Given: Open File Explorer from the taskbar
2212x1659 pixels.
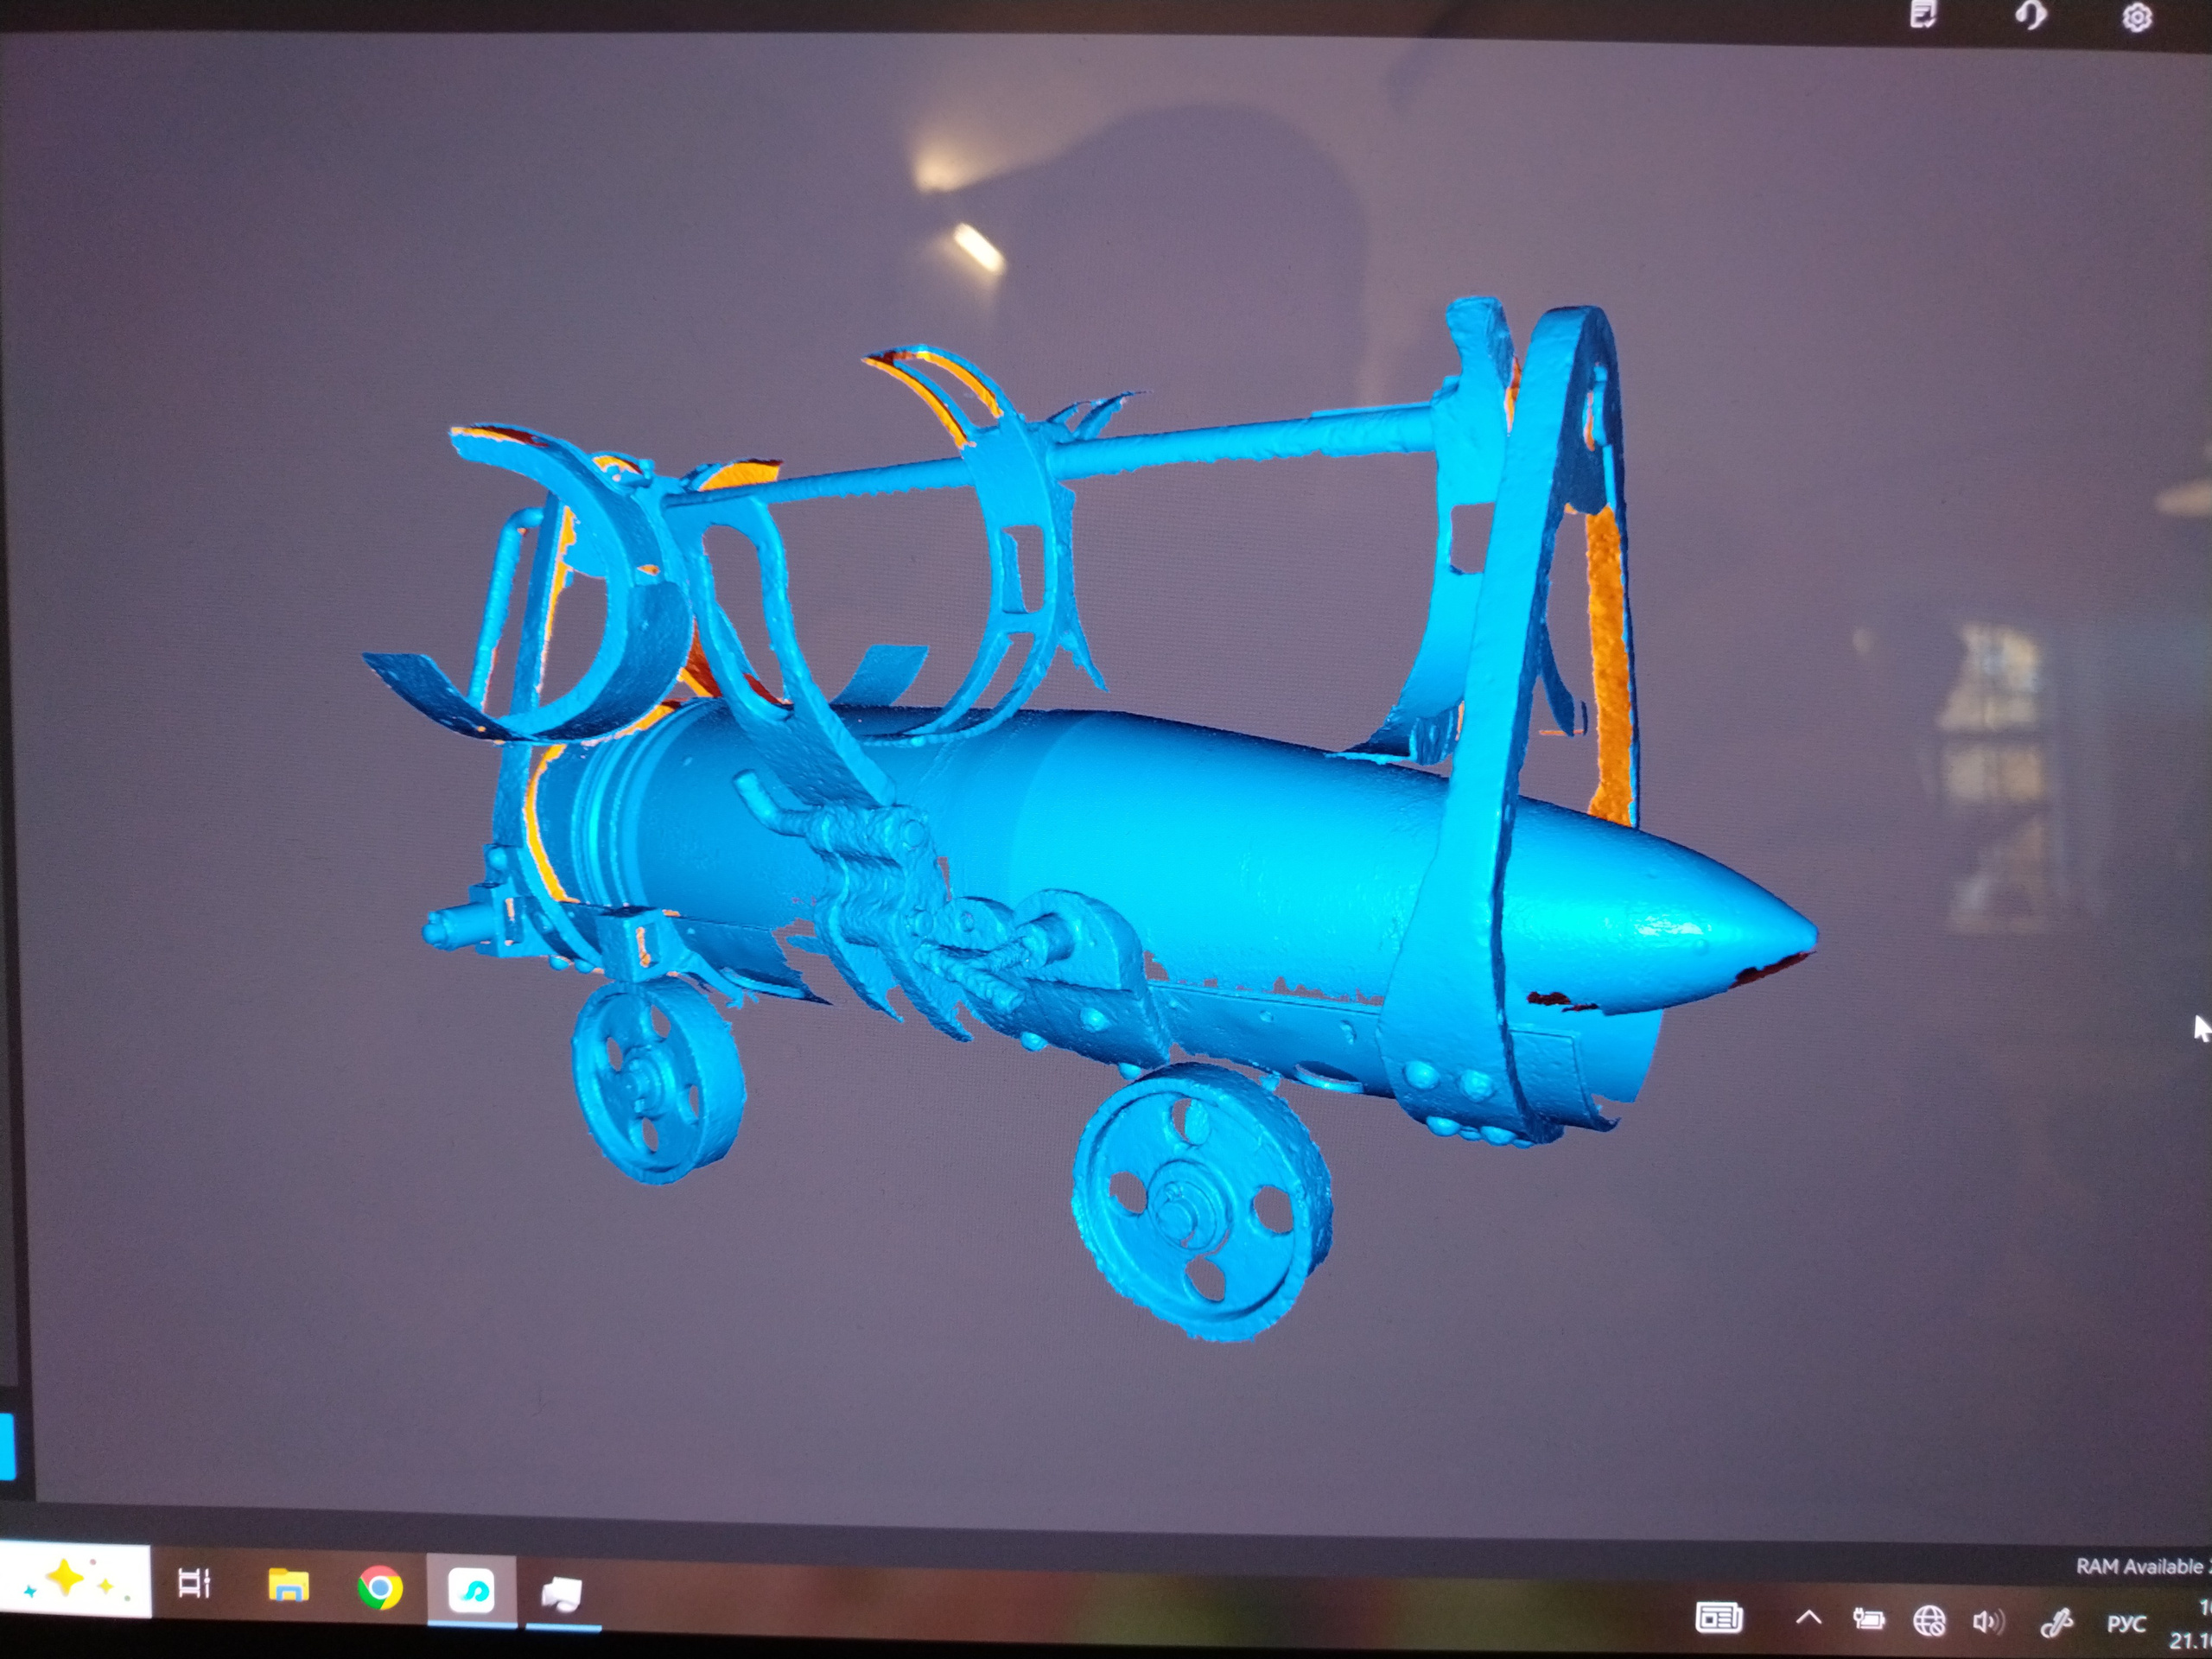Looking at the screenshot, I should [288, 1586].
